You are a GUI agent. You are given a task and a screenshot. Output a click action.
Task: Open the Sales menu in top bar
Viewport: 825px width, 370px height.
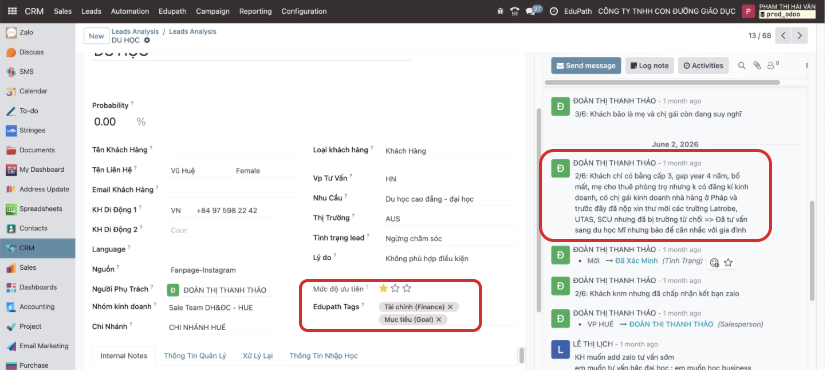pyautogui.click(x=63, y=11)
